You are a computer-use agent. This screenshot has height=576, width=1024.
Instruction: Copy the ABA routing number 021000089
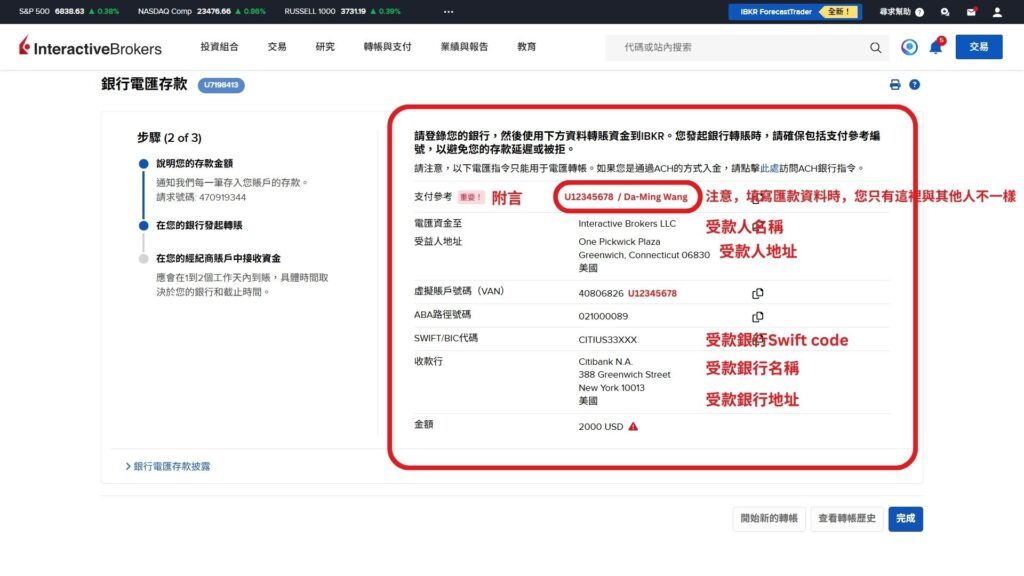[758, 317]
